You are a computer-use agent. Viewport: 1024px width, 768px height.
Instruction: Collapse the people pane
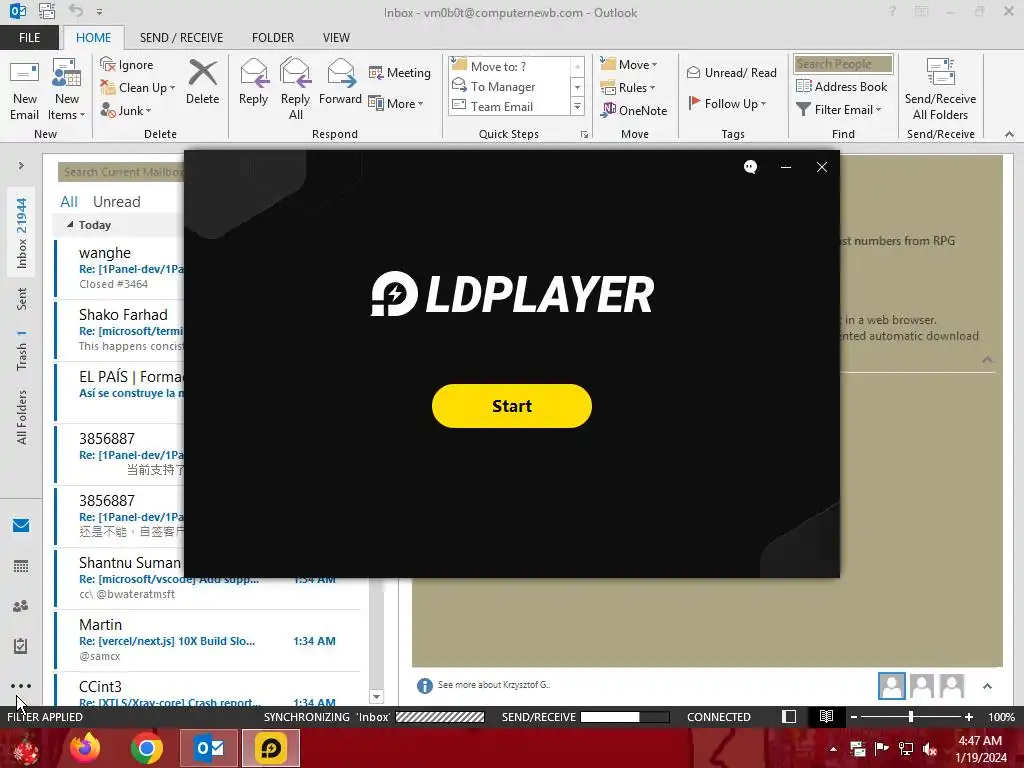987,686
